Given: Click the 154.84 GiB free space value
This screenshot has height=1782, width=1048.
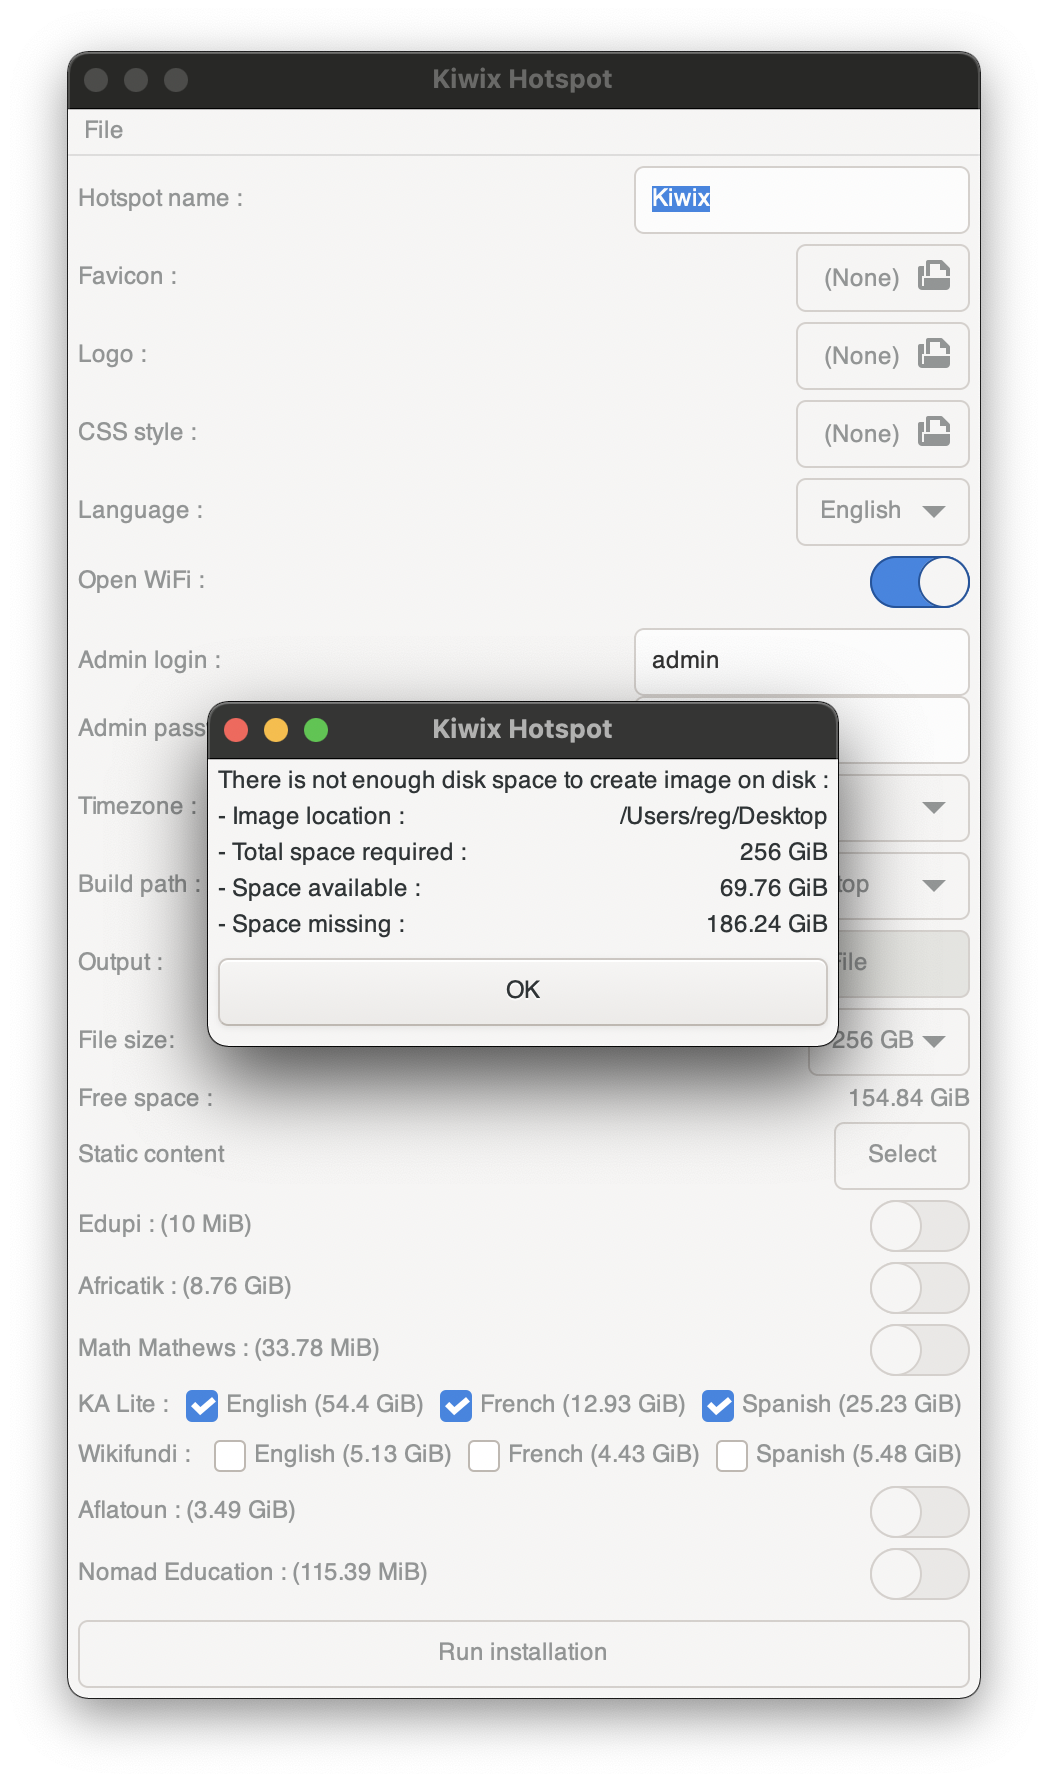Looking at the screenshot, I should click(909, 1098).
